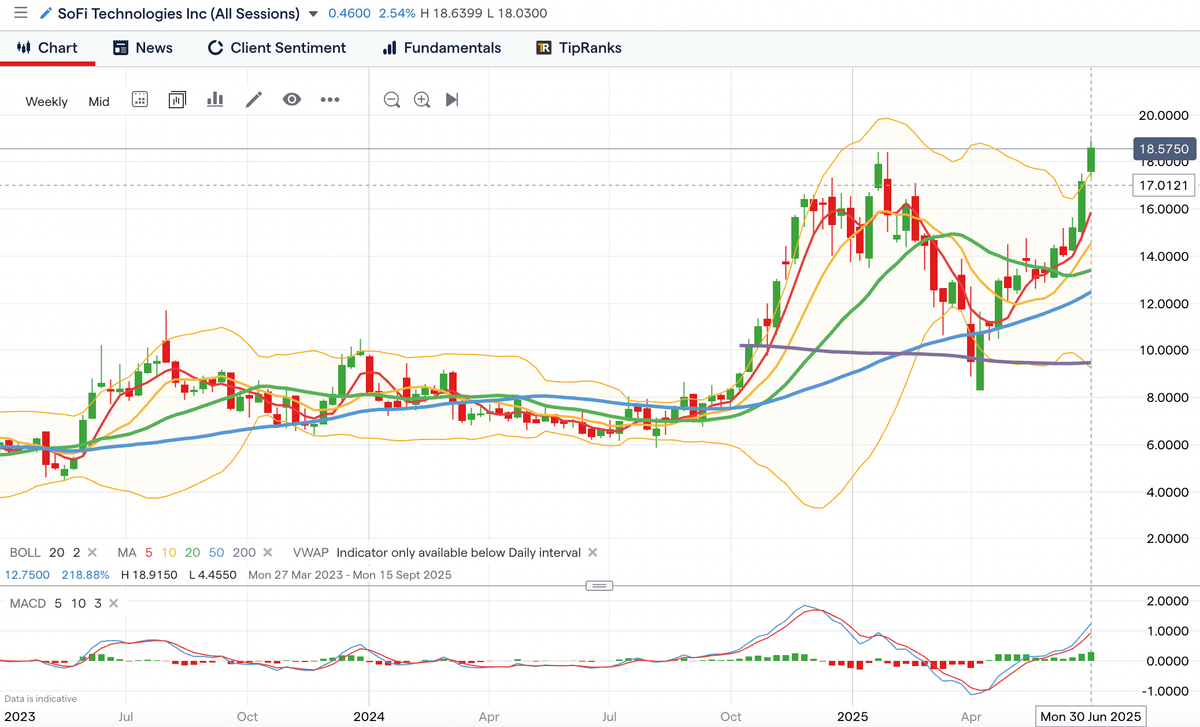Click the orange MA 10 period value
Screen dimensions: 1200x727
click(167, 552)
